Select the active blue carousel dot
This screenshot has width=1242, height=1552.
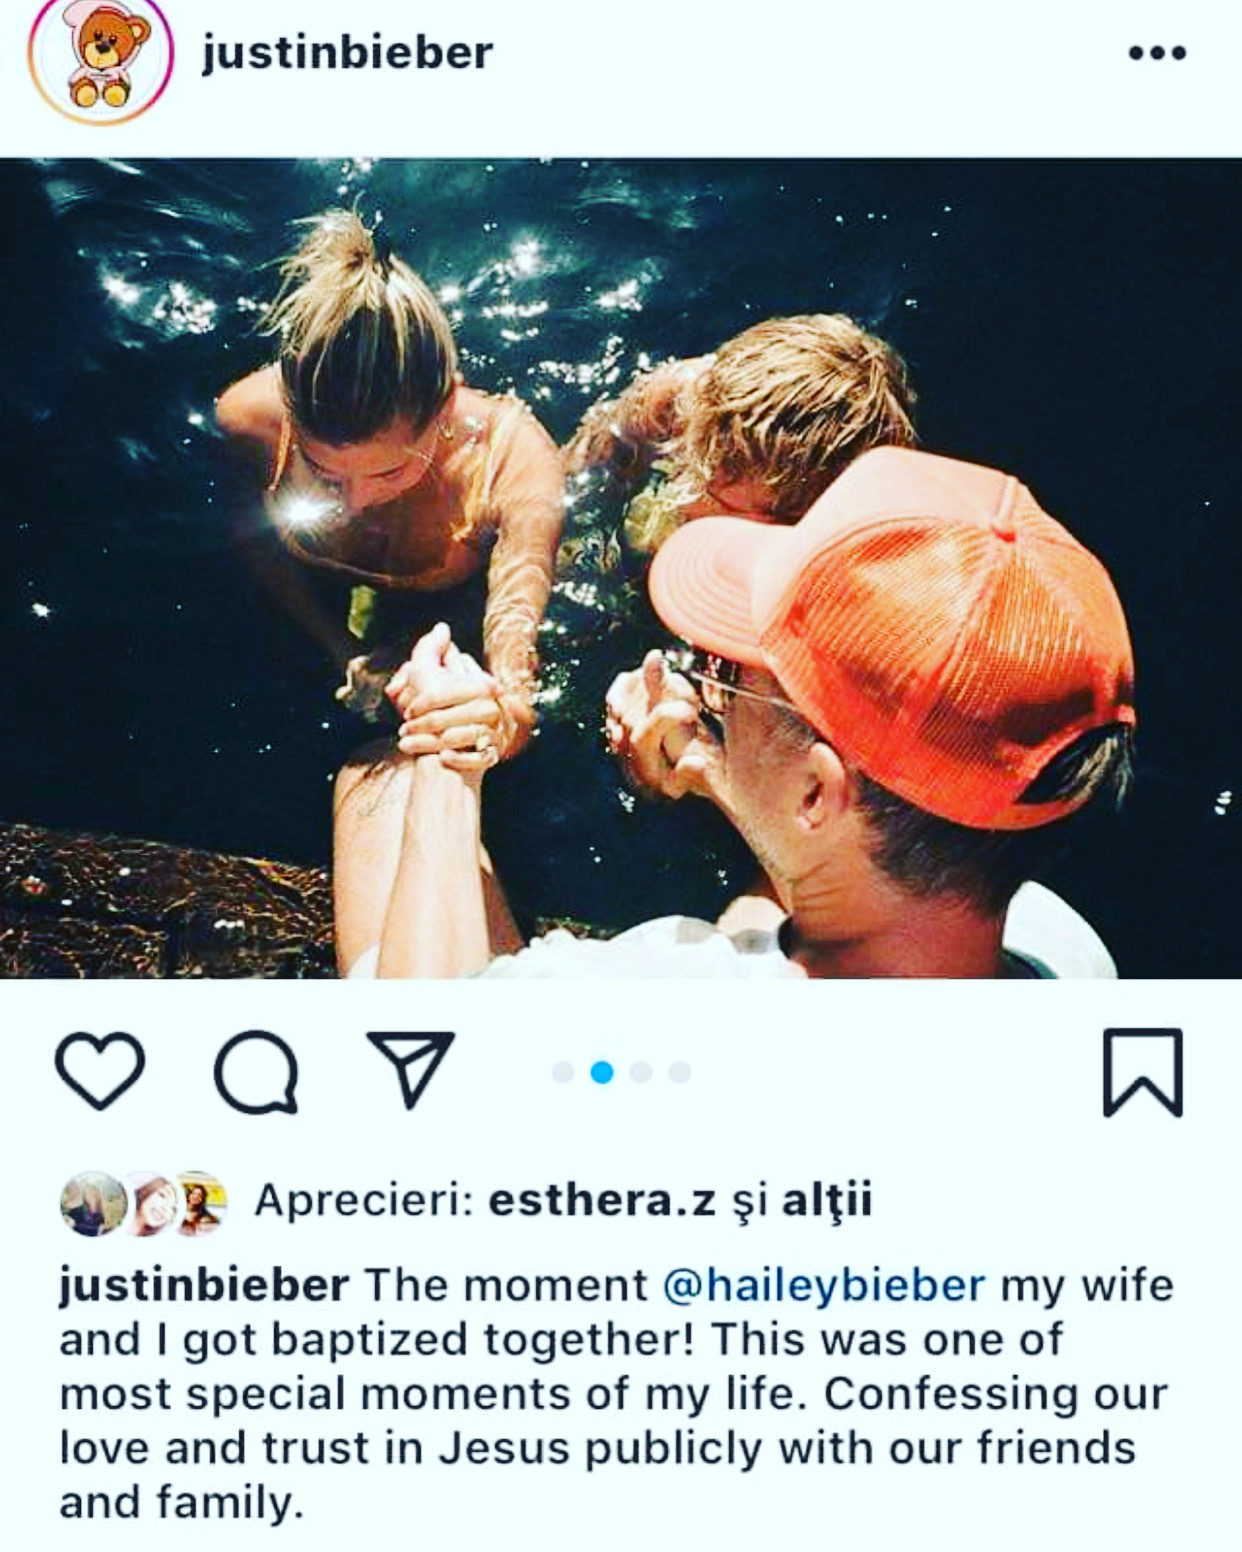coord(602,1072)
